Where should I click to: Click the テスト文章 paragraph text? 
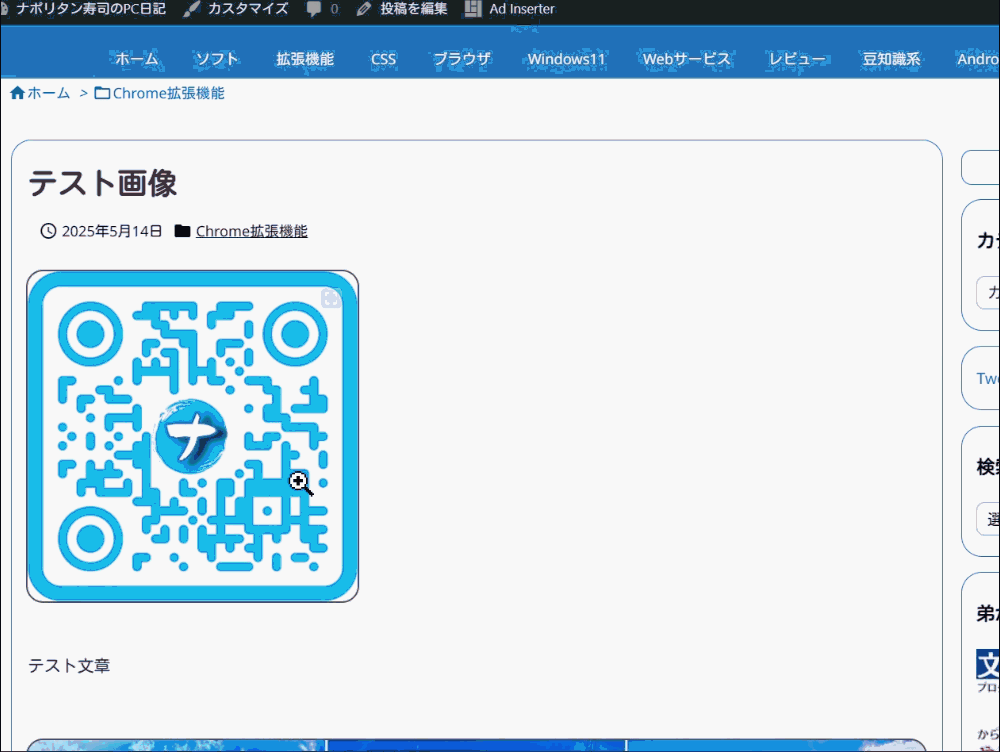point(69,666)
